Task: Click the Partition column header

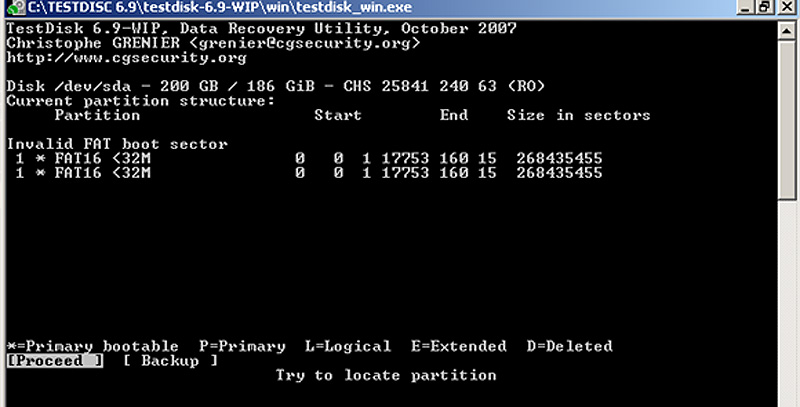Action: click(97, 115)
